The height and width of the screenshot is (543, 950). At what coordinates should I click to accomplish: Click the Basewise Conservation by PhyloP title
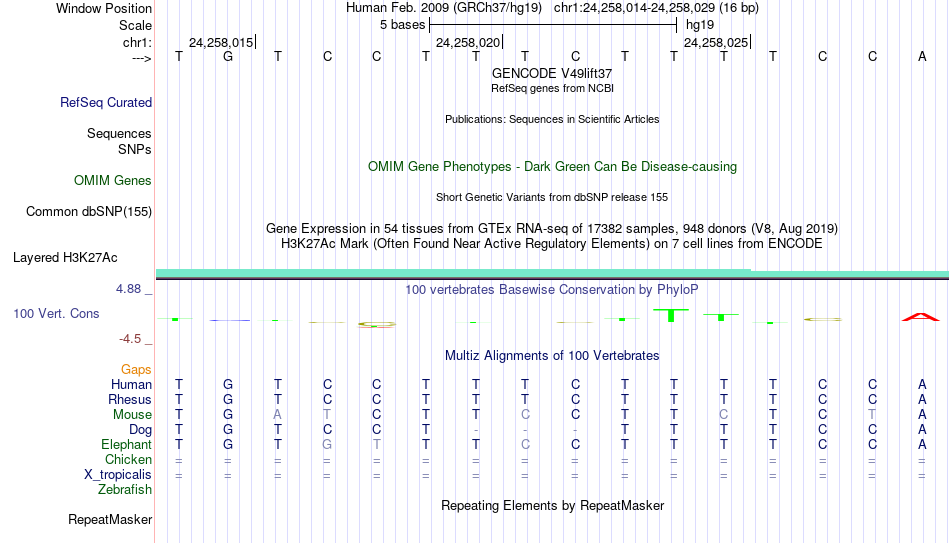(x=552, y=290)
